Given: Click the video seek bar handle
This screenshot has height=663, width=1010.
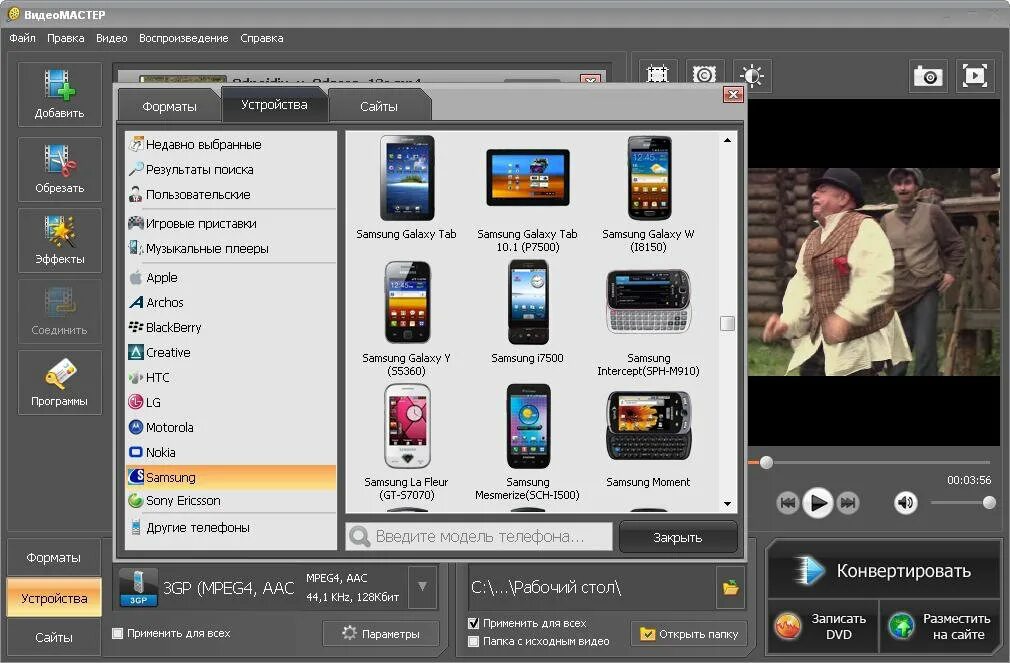Looking at the screenshot, I should [x=767, y=462].
